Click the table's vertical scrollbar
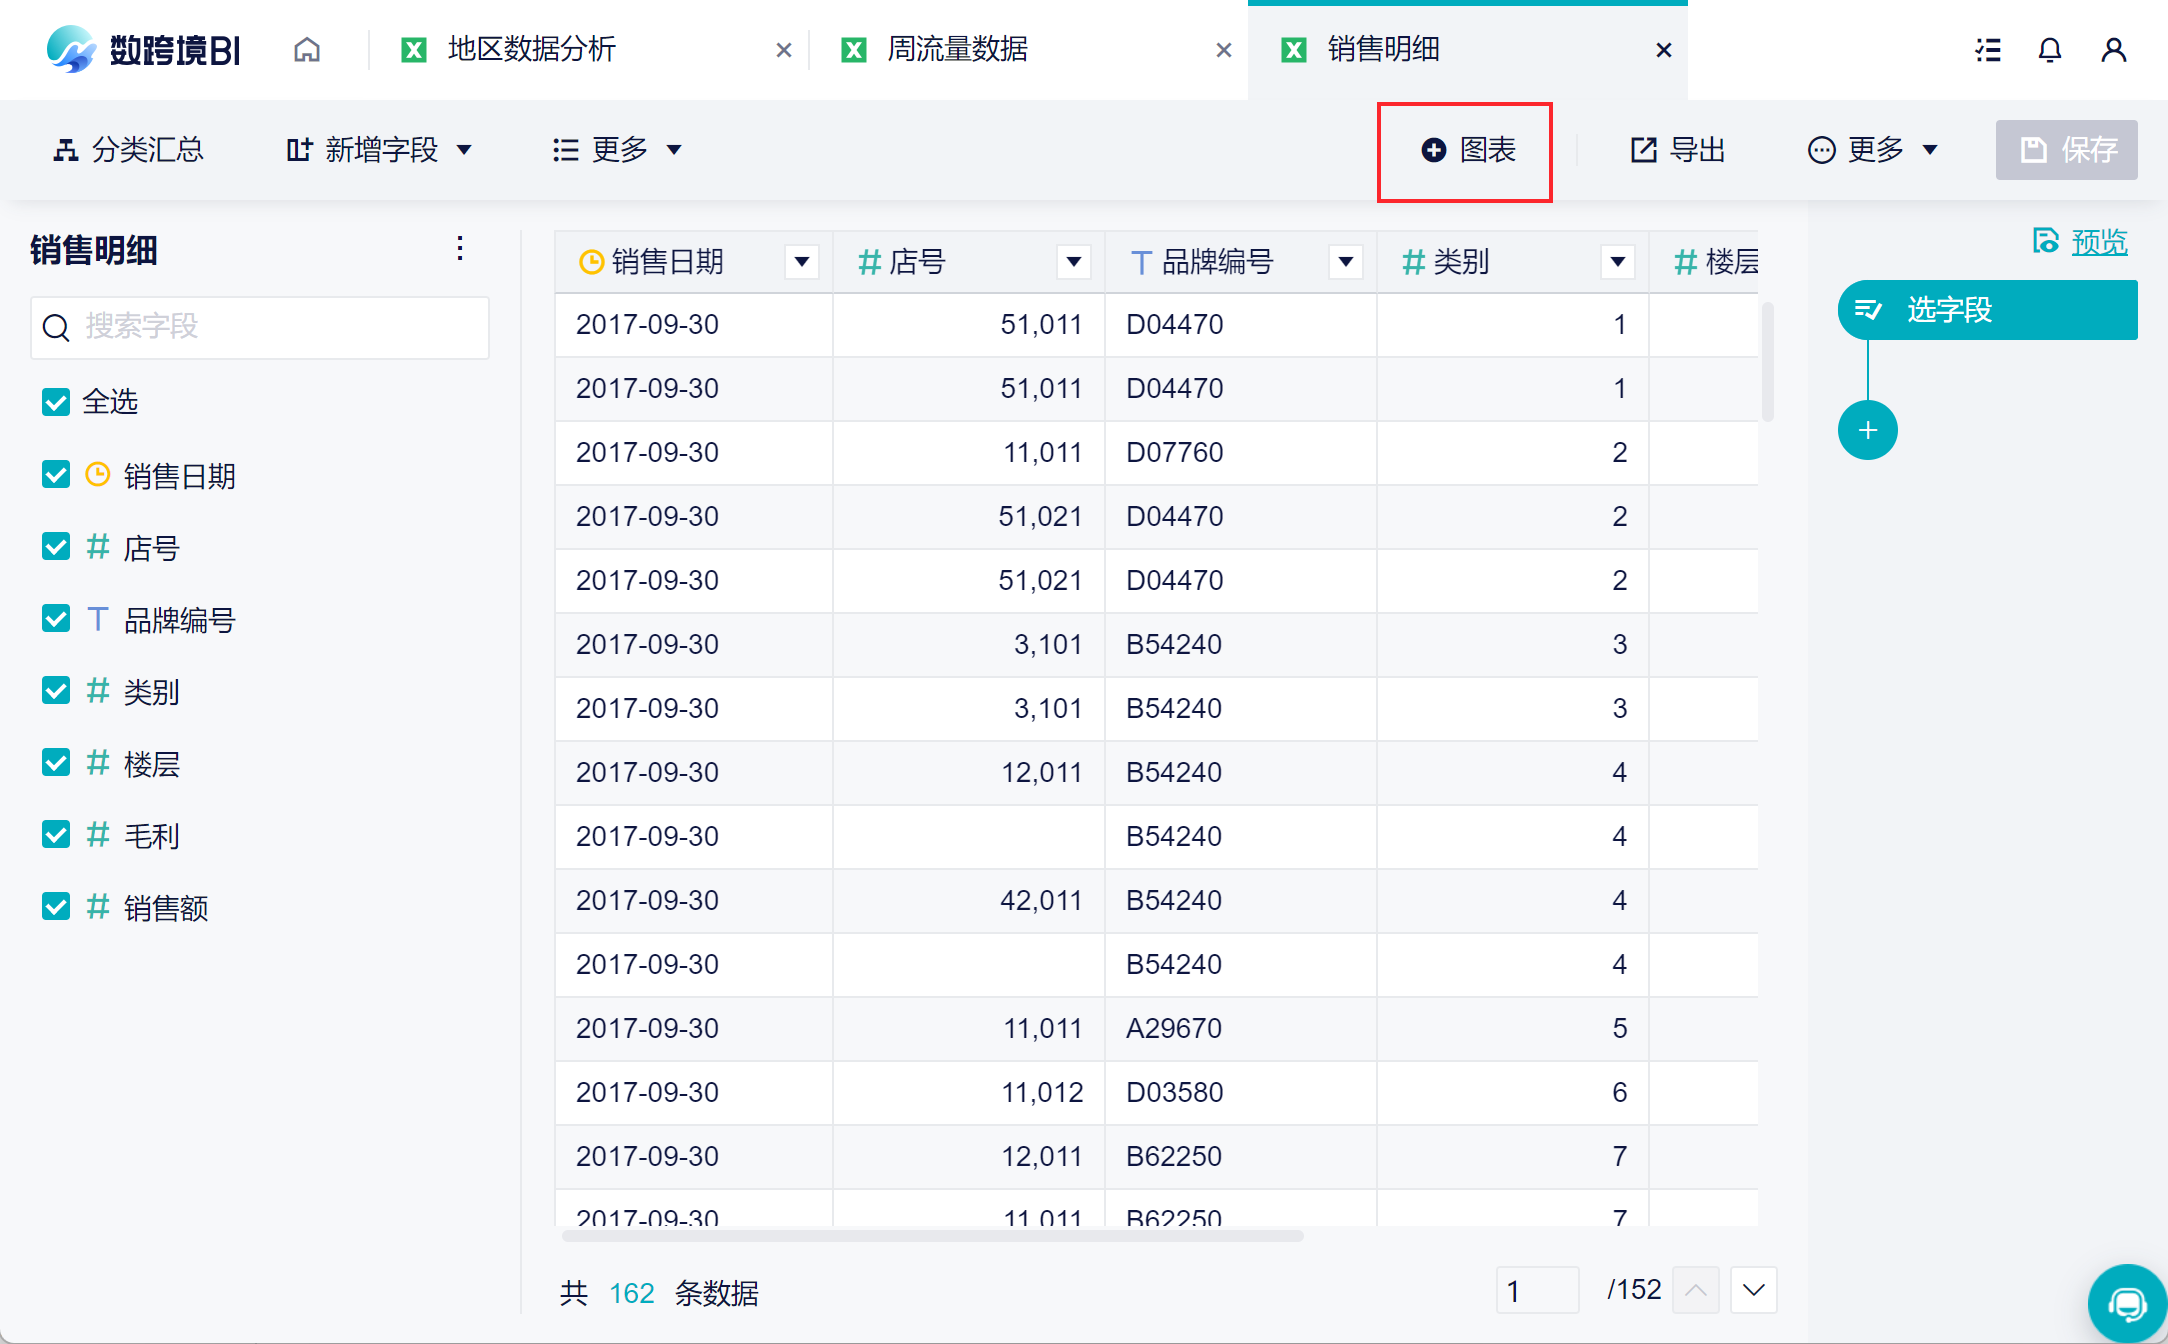 point(1768,362)
